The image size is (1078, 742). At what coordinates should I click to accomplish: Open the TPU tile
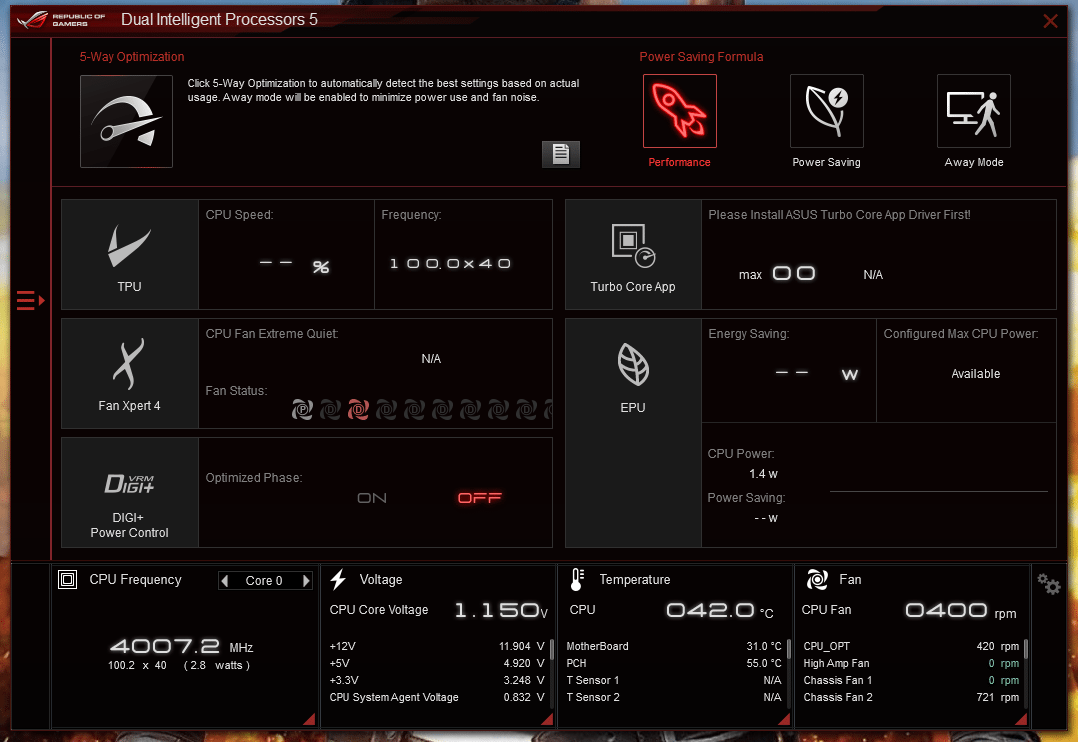tap(130, 254)
